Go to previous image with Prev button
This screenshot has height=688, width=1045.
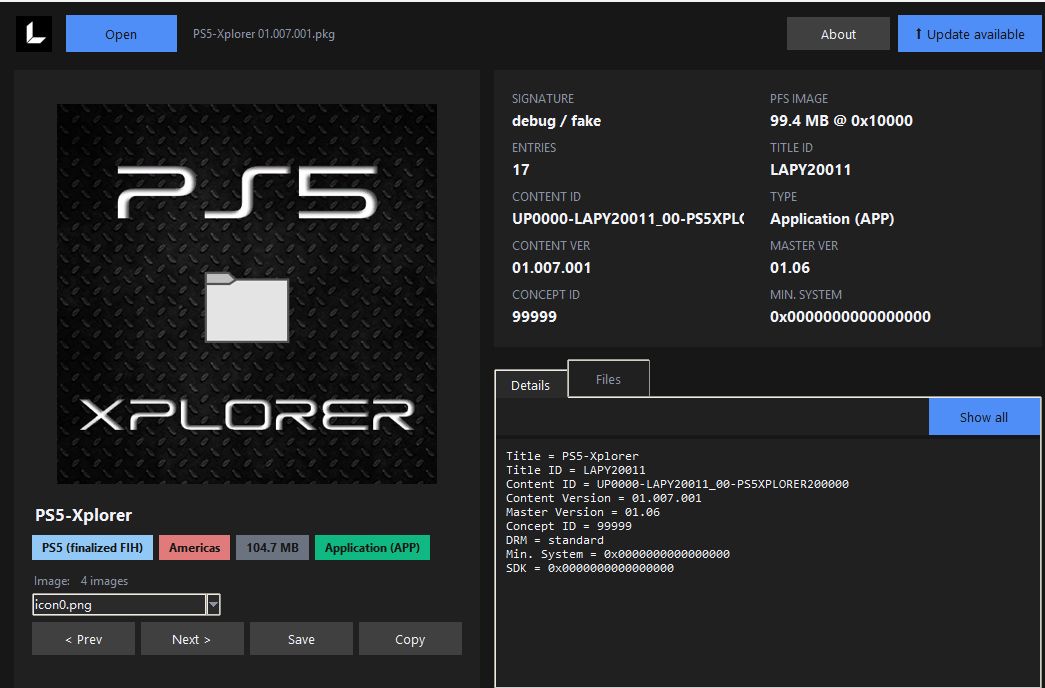pos(83,639)
